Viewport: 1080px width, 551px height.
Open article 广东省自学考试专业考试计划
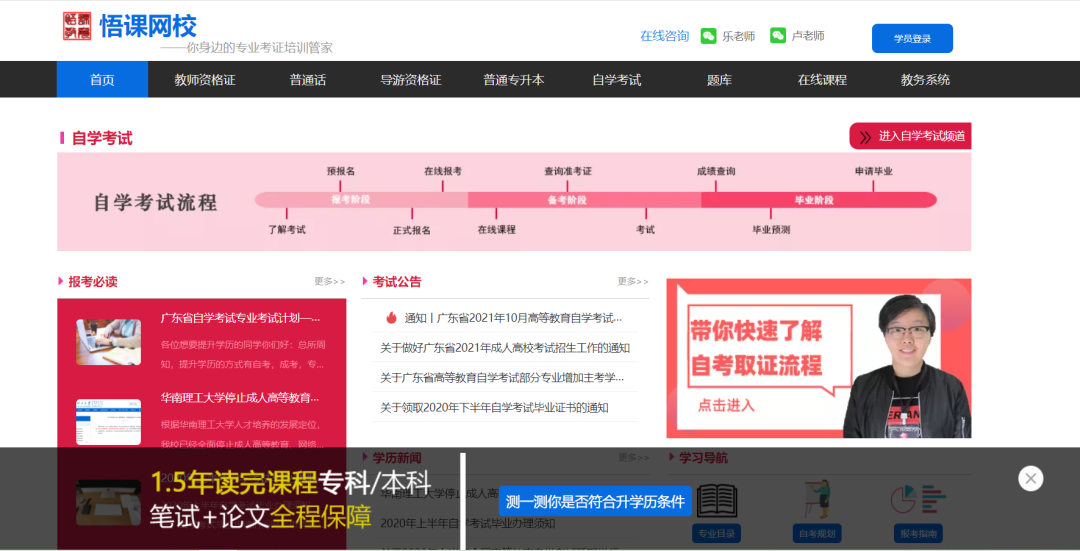point(240,318)
